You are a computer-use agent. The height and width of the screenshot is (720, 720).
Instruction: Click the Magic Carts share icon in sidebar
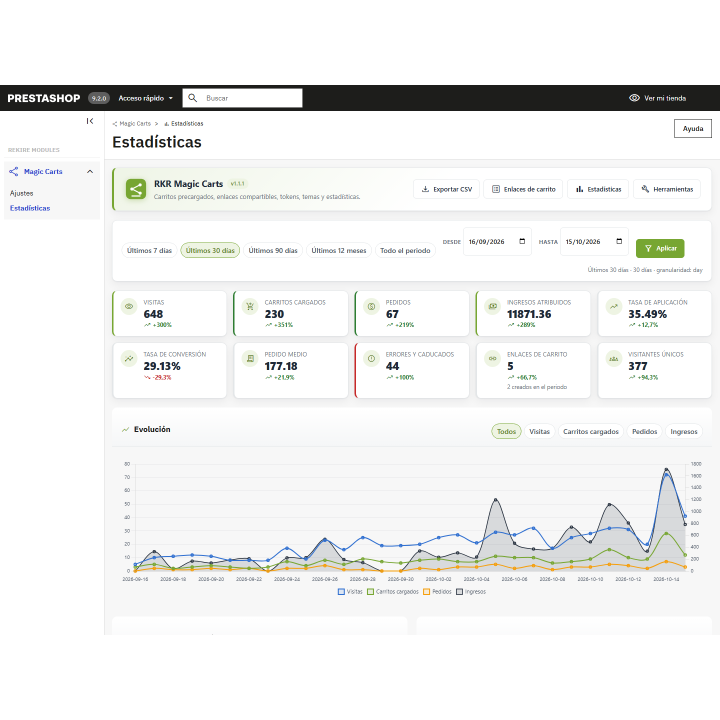pyautogui.click(x=14, y=171)
